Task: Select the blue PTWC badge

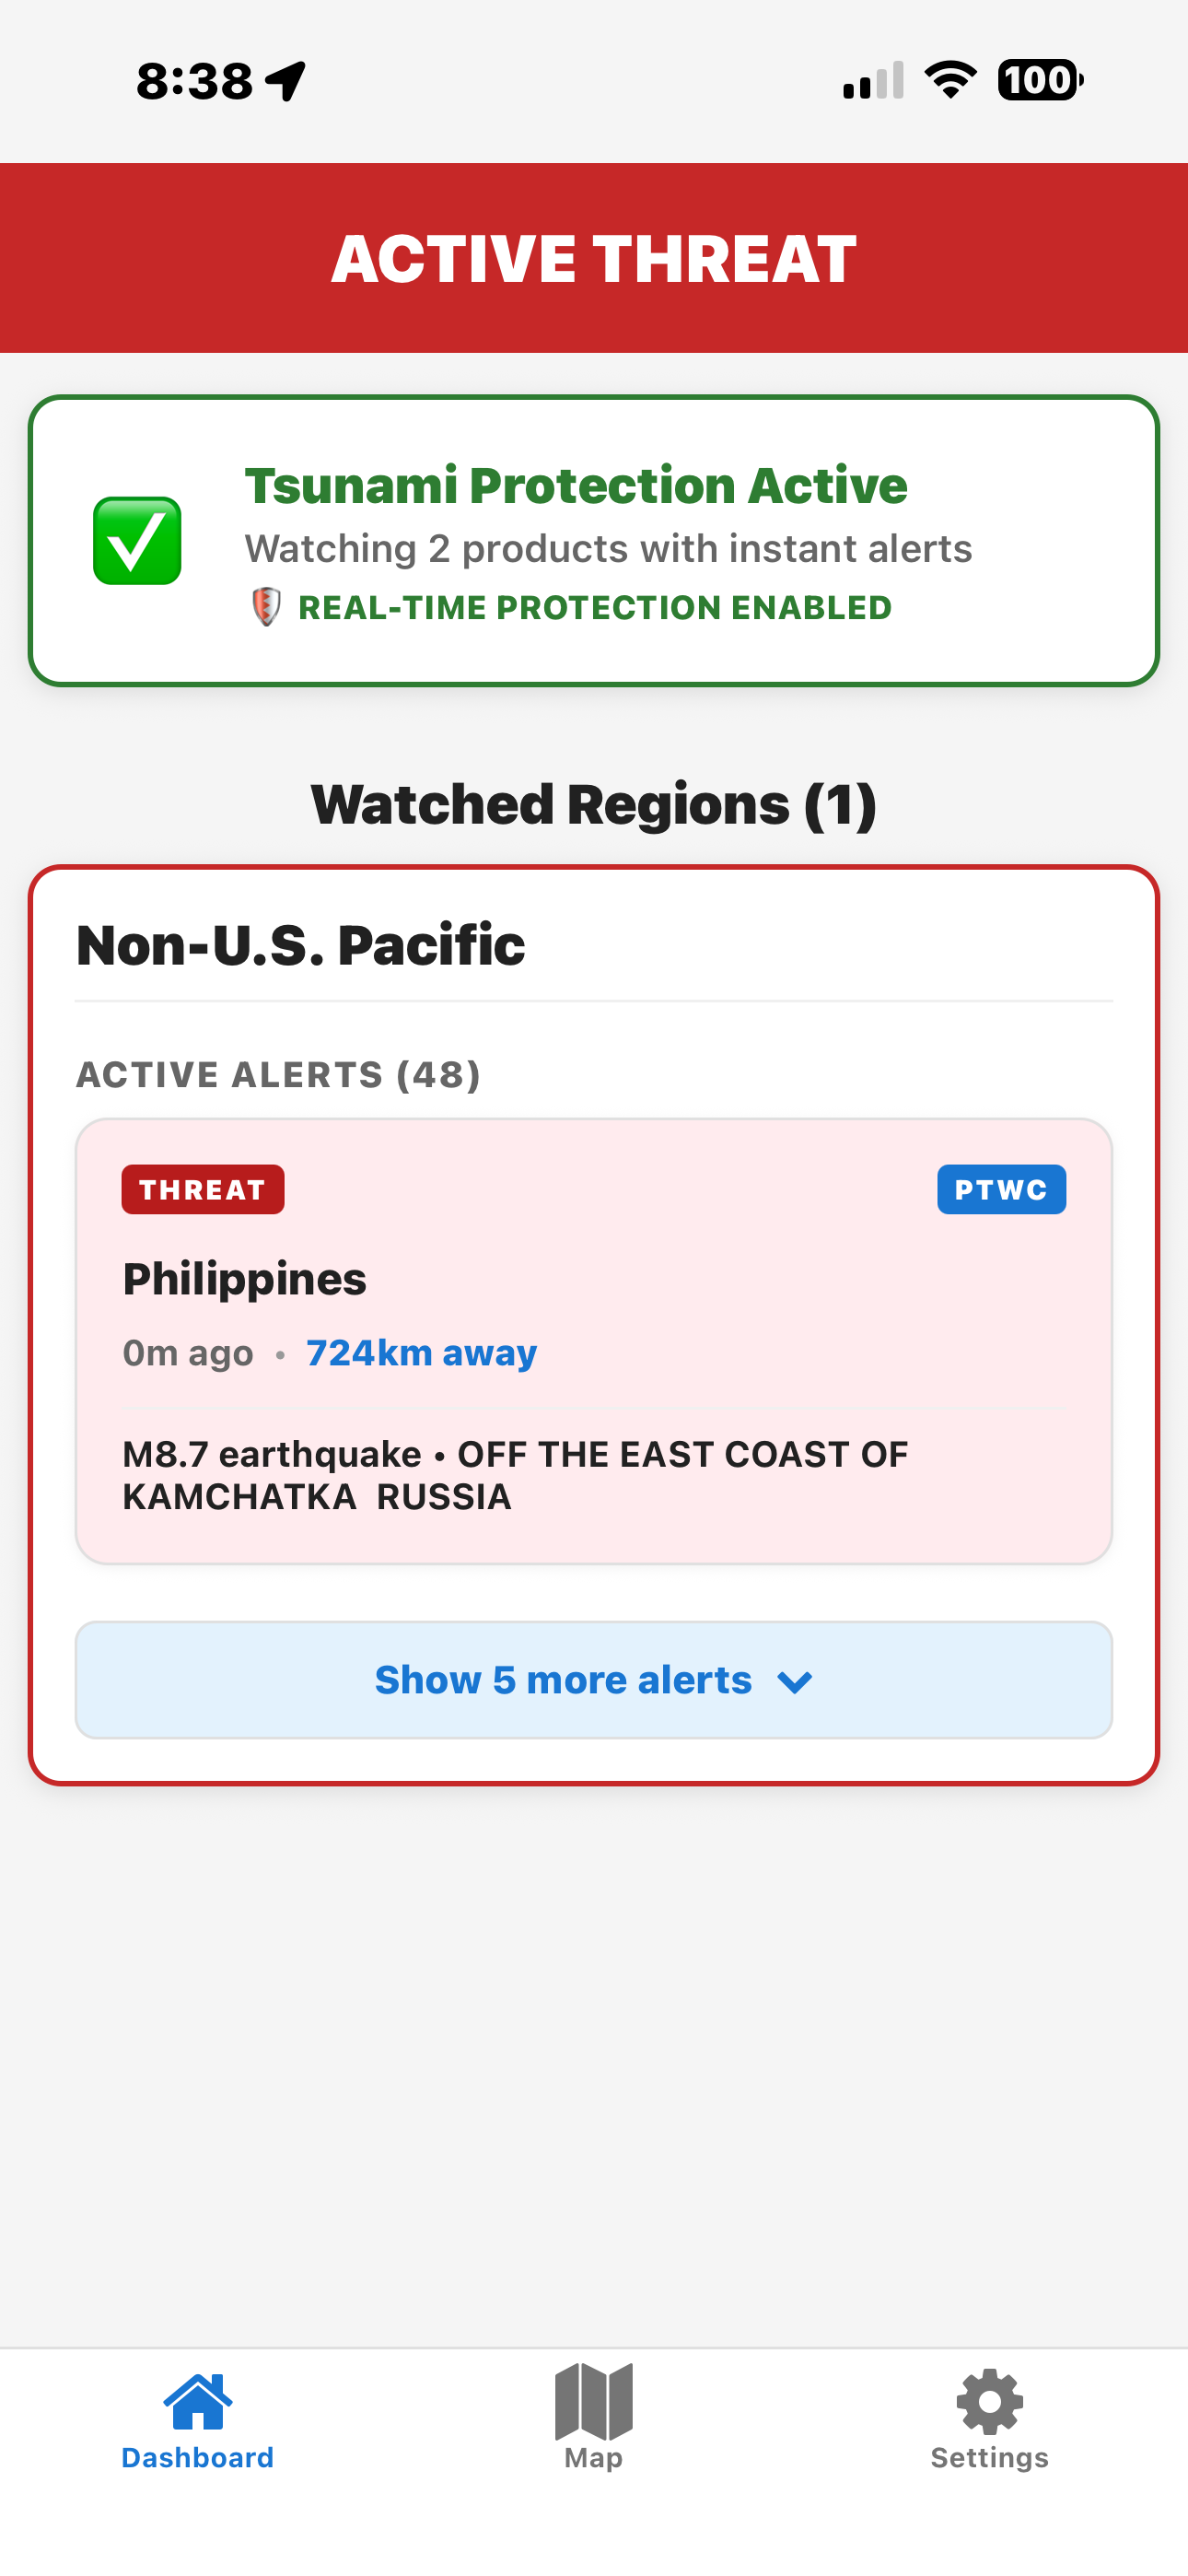Action: pos(1001,1189)
